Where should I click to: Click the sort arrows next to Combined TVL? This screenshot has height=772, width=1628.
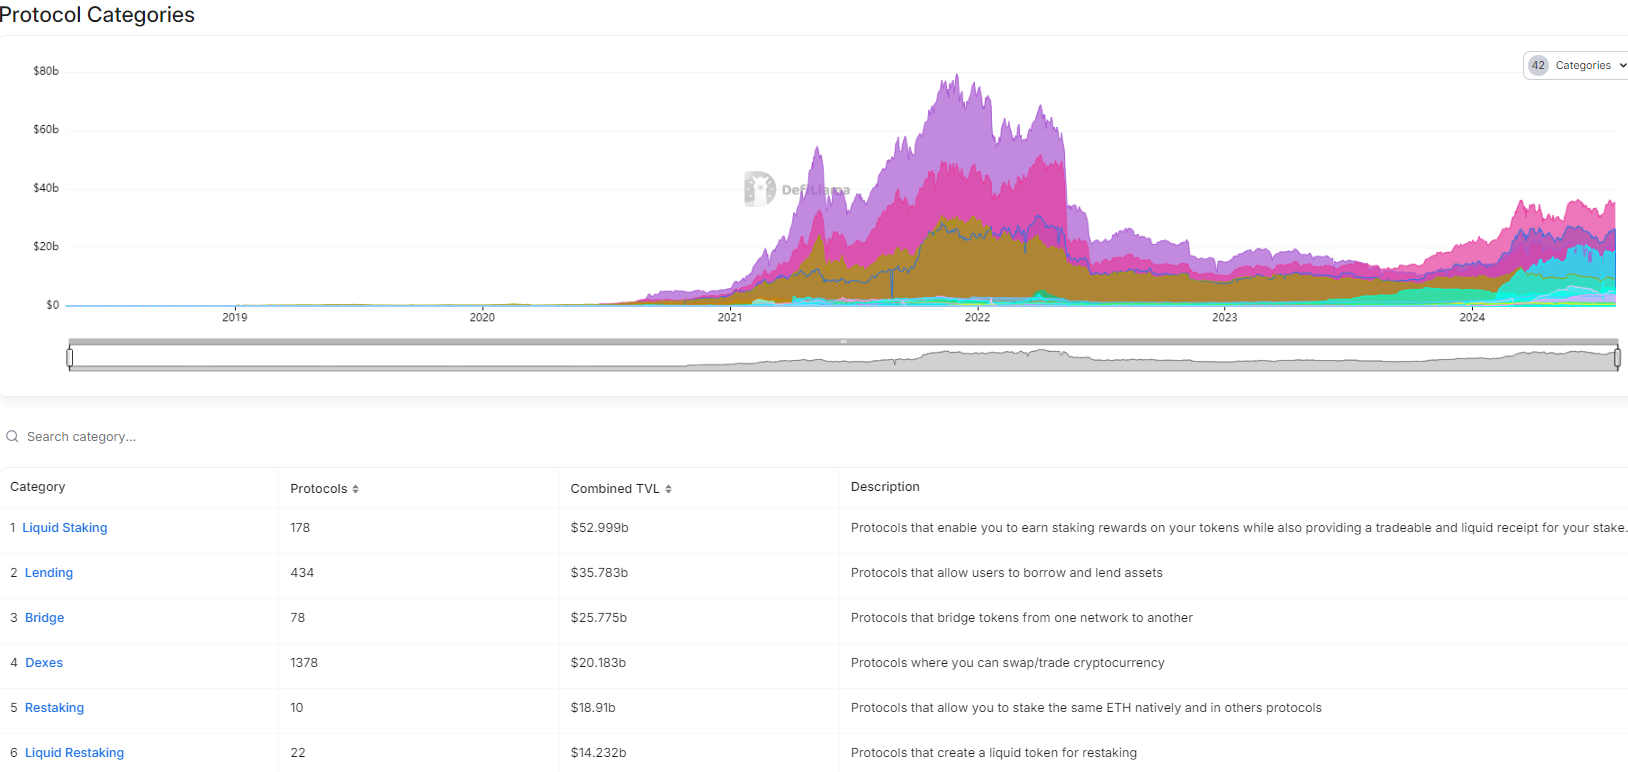668,489
